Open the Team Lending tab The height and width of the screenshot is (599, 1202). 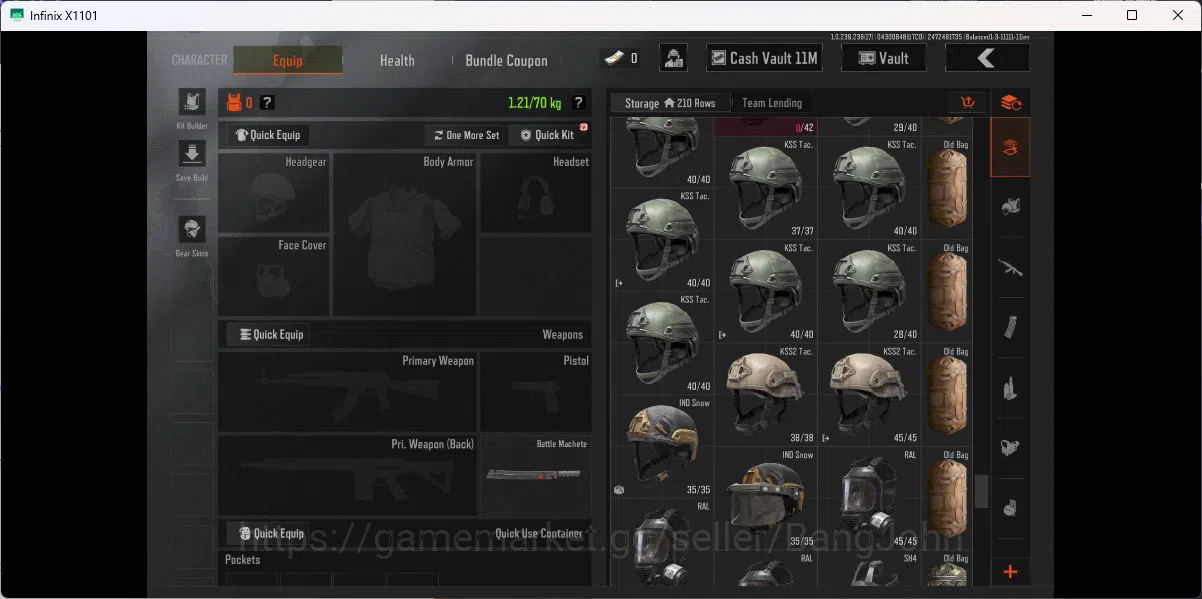coord(772,103)
